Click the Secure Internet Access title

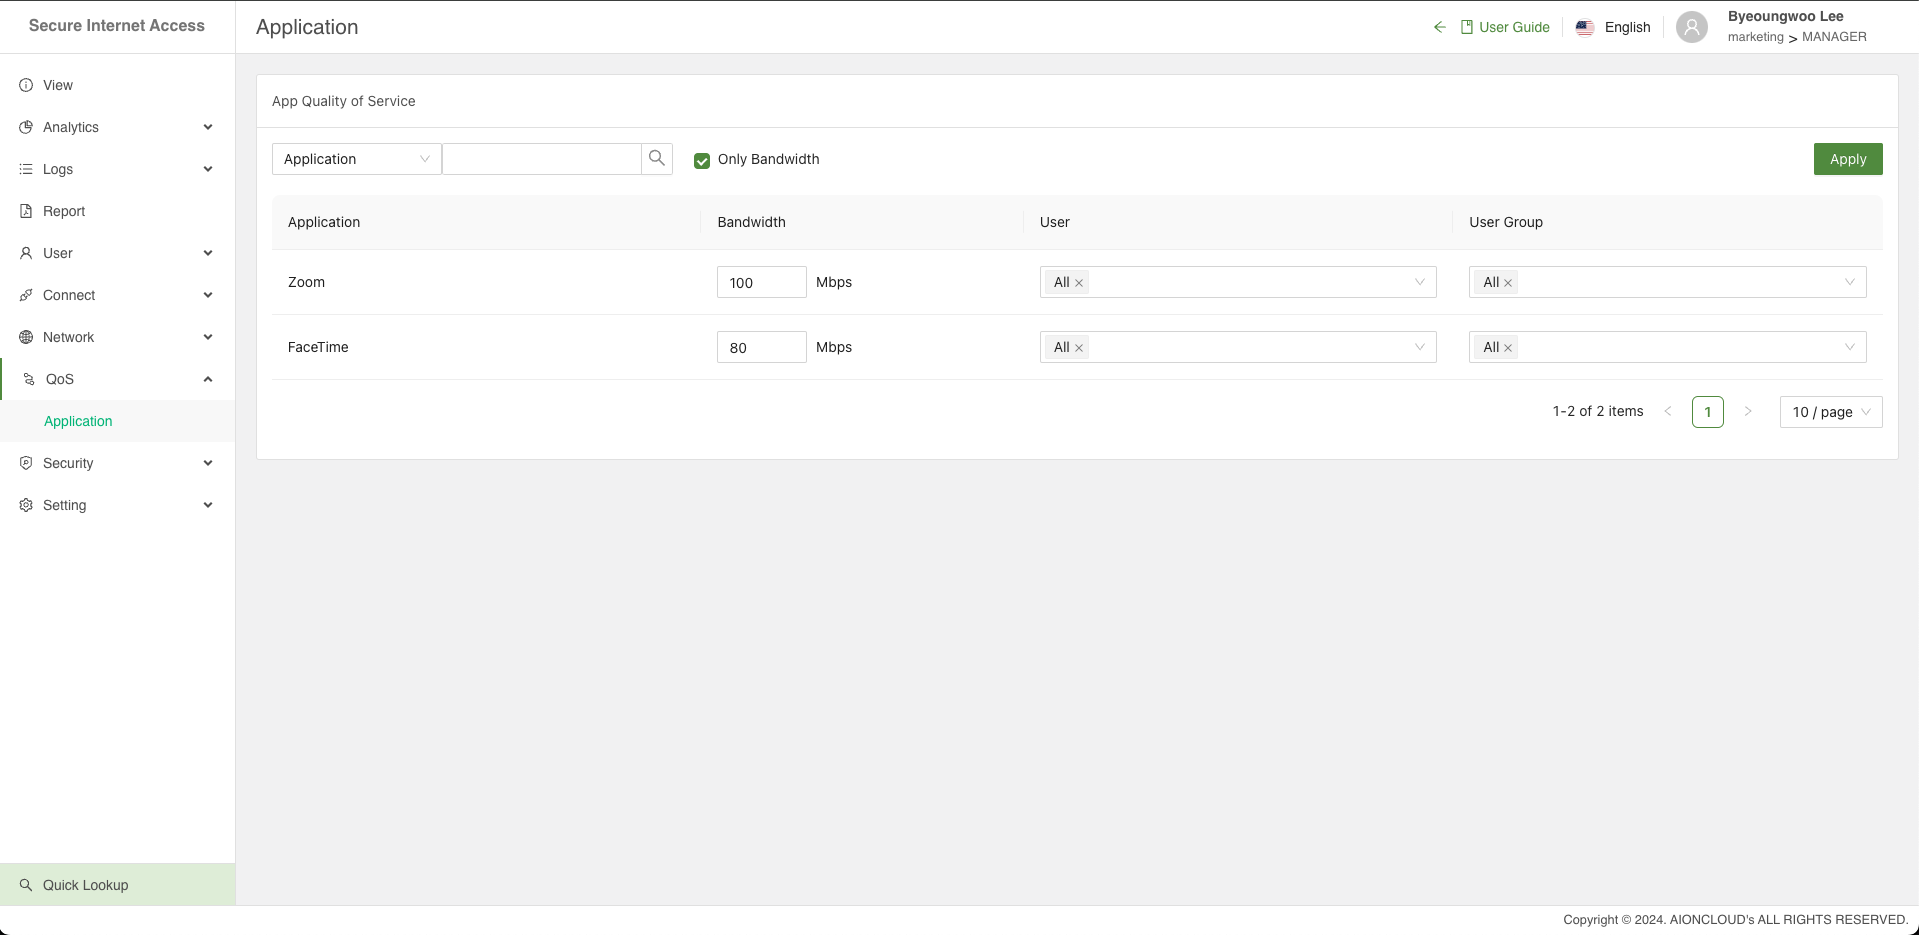coord(117,26)
